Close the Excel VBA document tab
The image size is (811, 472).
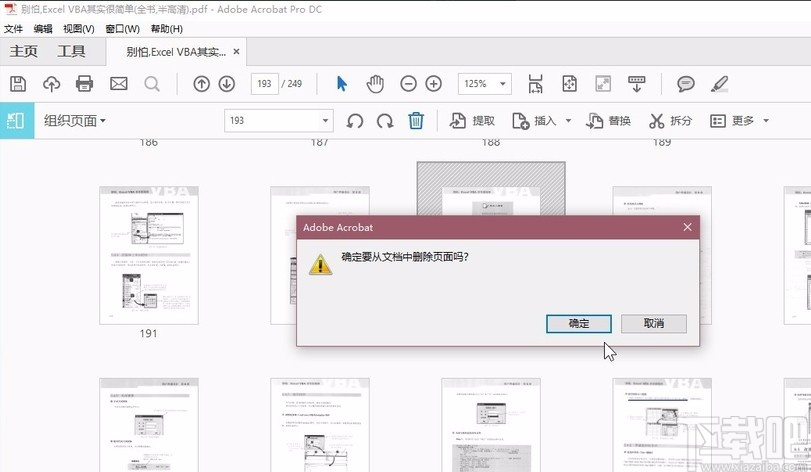point(236,52)
